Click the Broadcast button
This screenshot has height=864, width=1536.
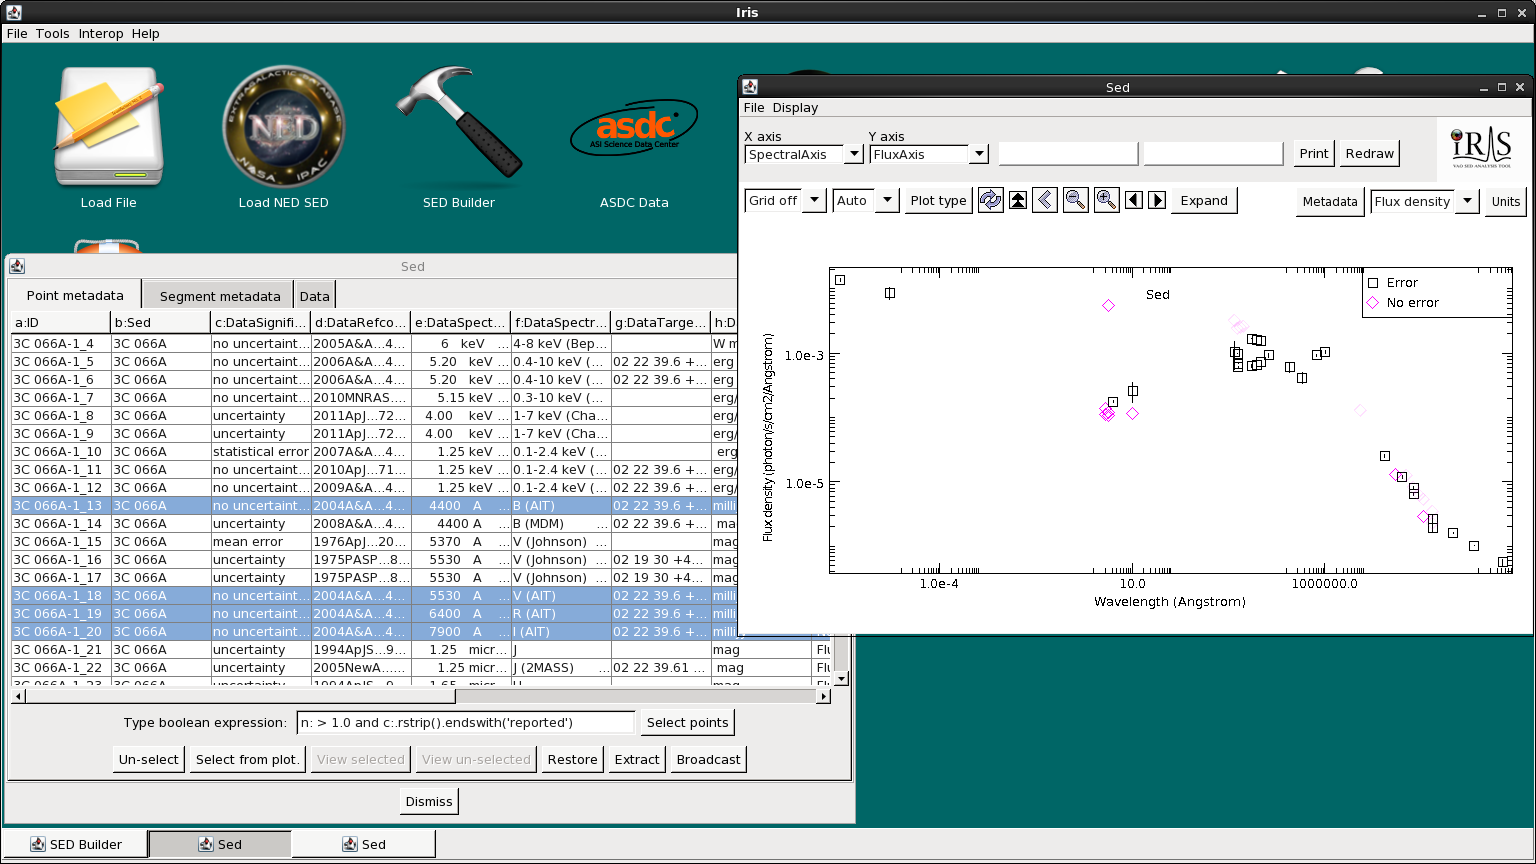tap(709, 759)
